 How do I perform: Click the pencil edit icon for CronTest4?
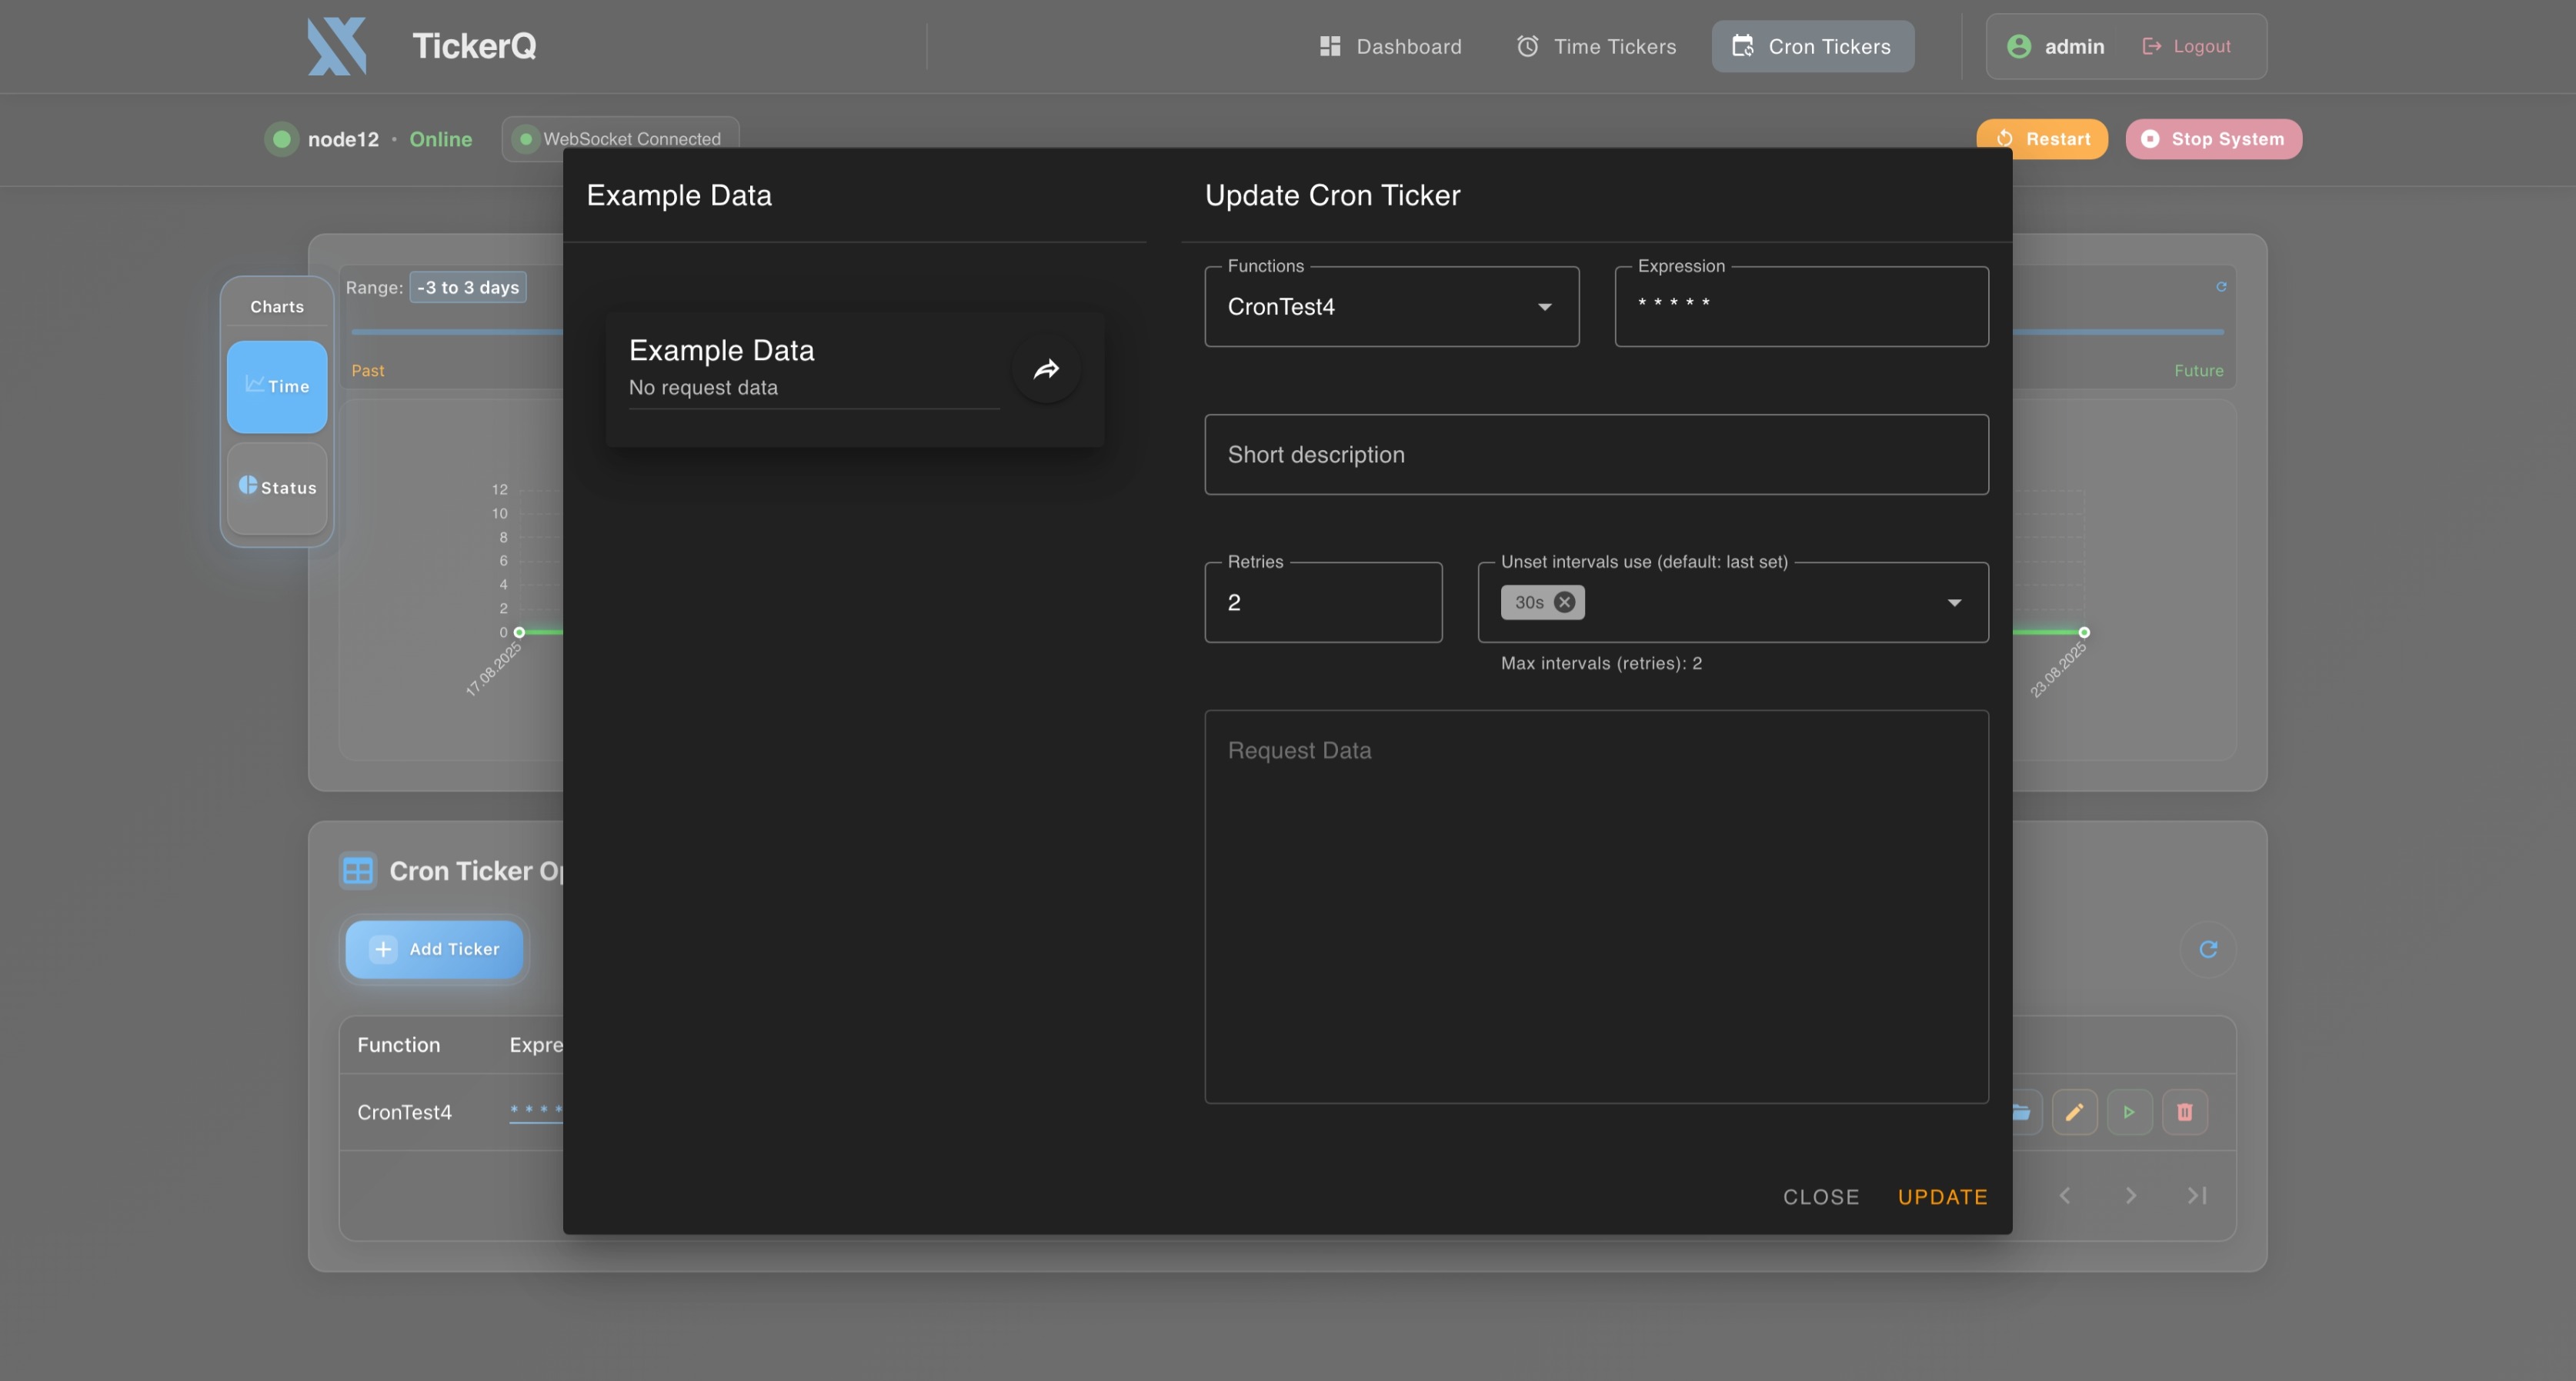tap(2074, 1112)
